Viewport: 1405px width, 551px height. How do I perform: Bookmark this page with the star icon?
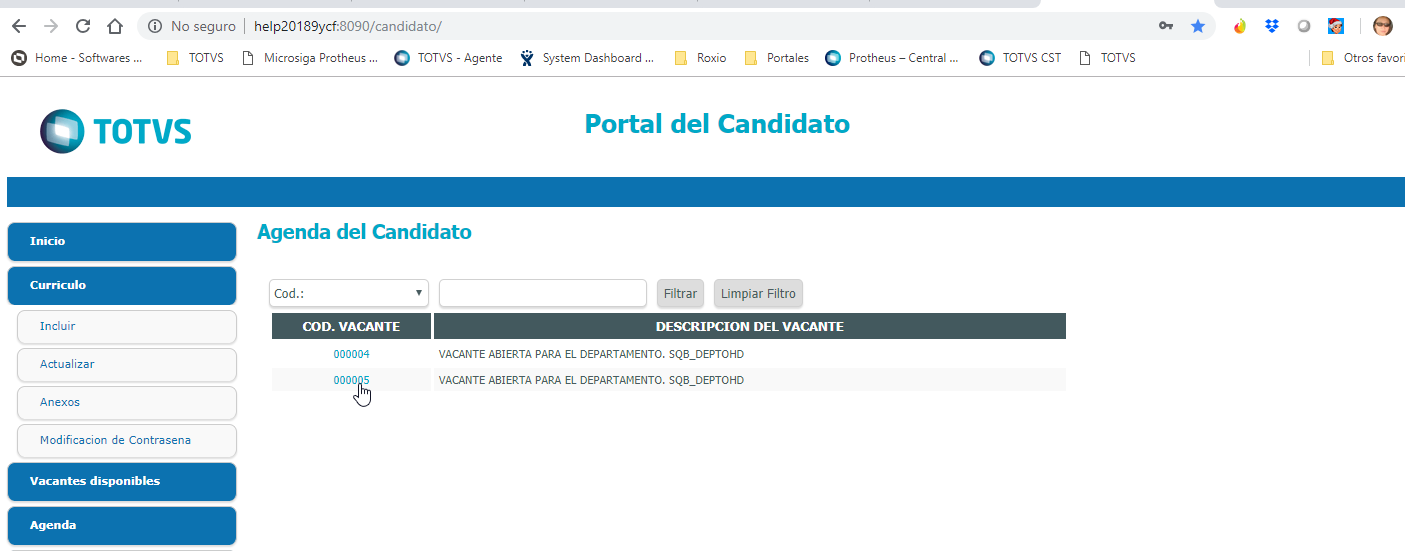click(1198, 26)
